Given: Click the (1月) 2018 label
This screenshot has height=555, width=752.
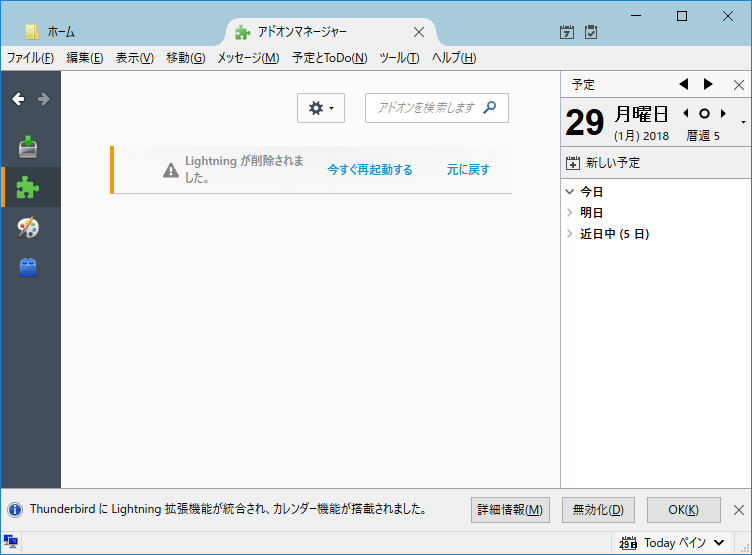Looking at the screenshot, I should [x=641, y=136].
